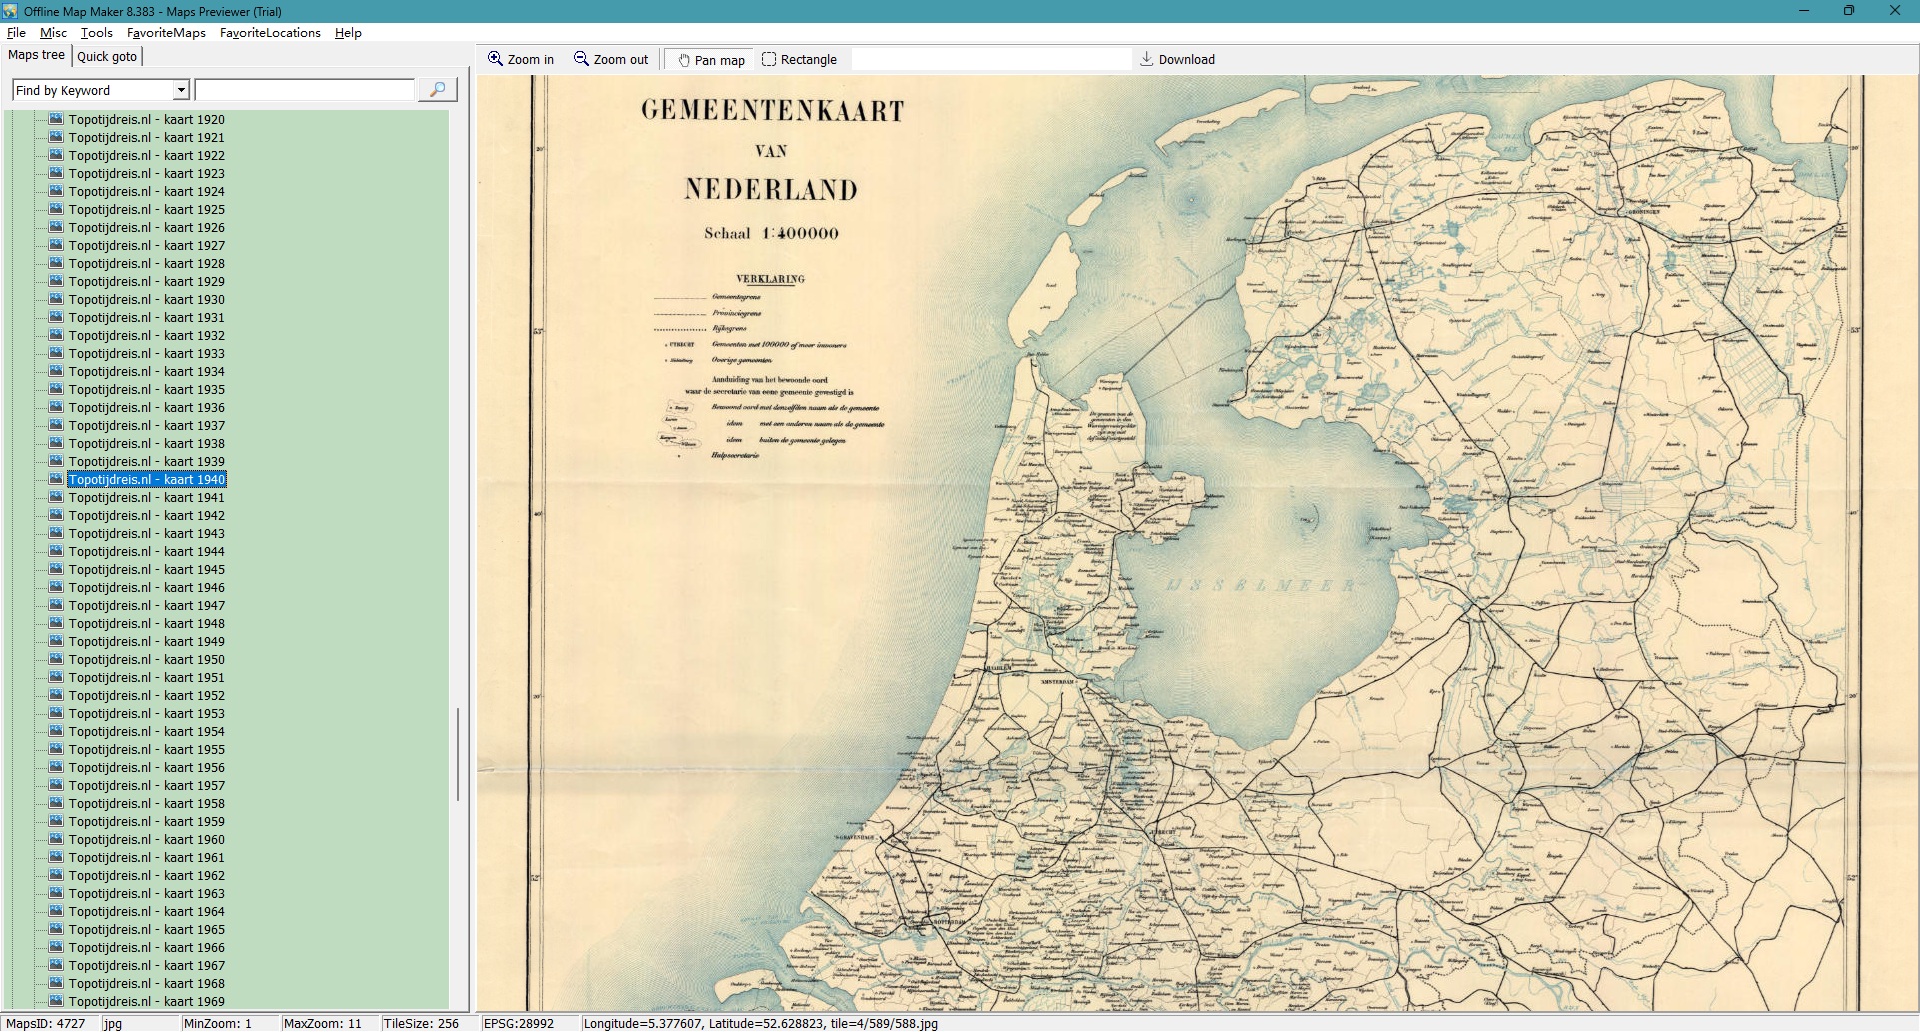This screenshot has width=1920, height=1032.
Task: Select Topotijdreis.nl - kaart 1920 map
Action: pyautogui.click(x=146, y=120)
